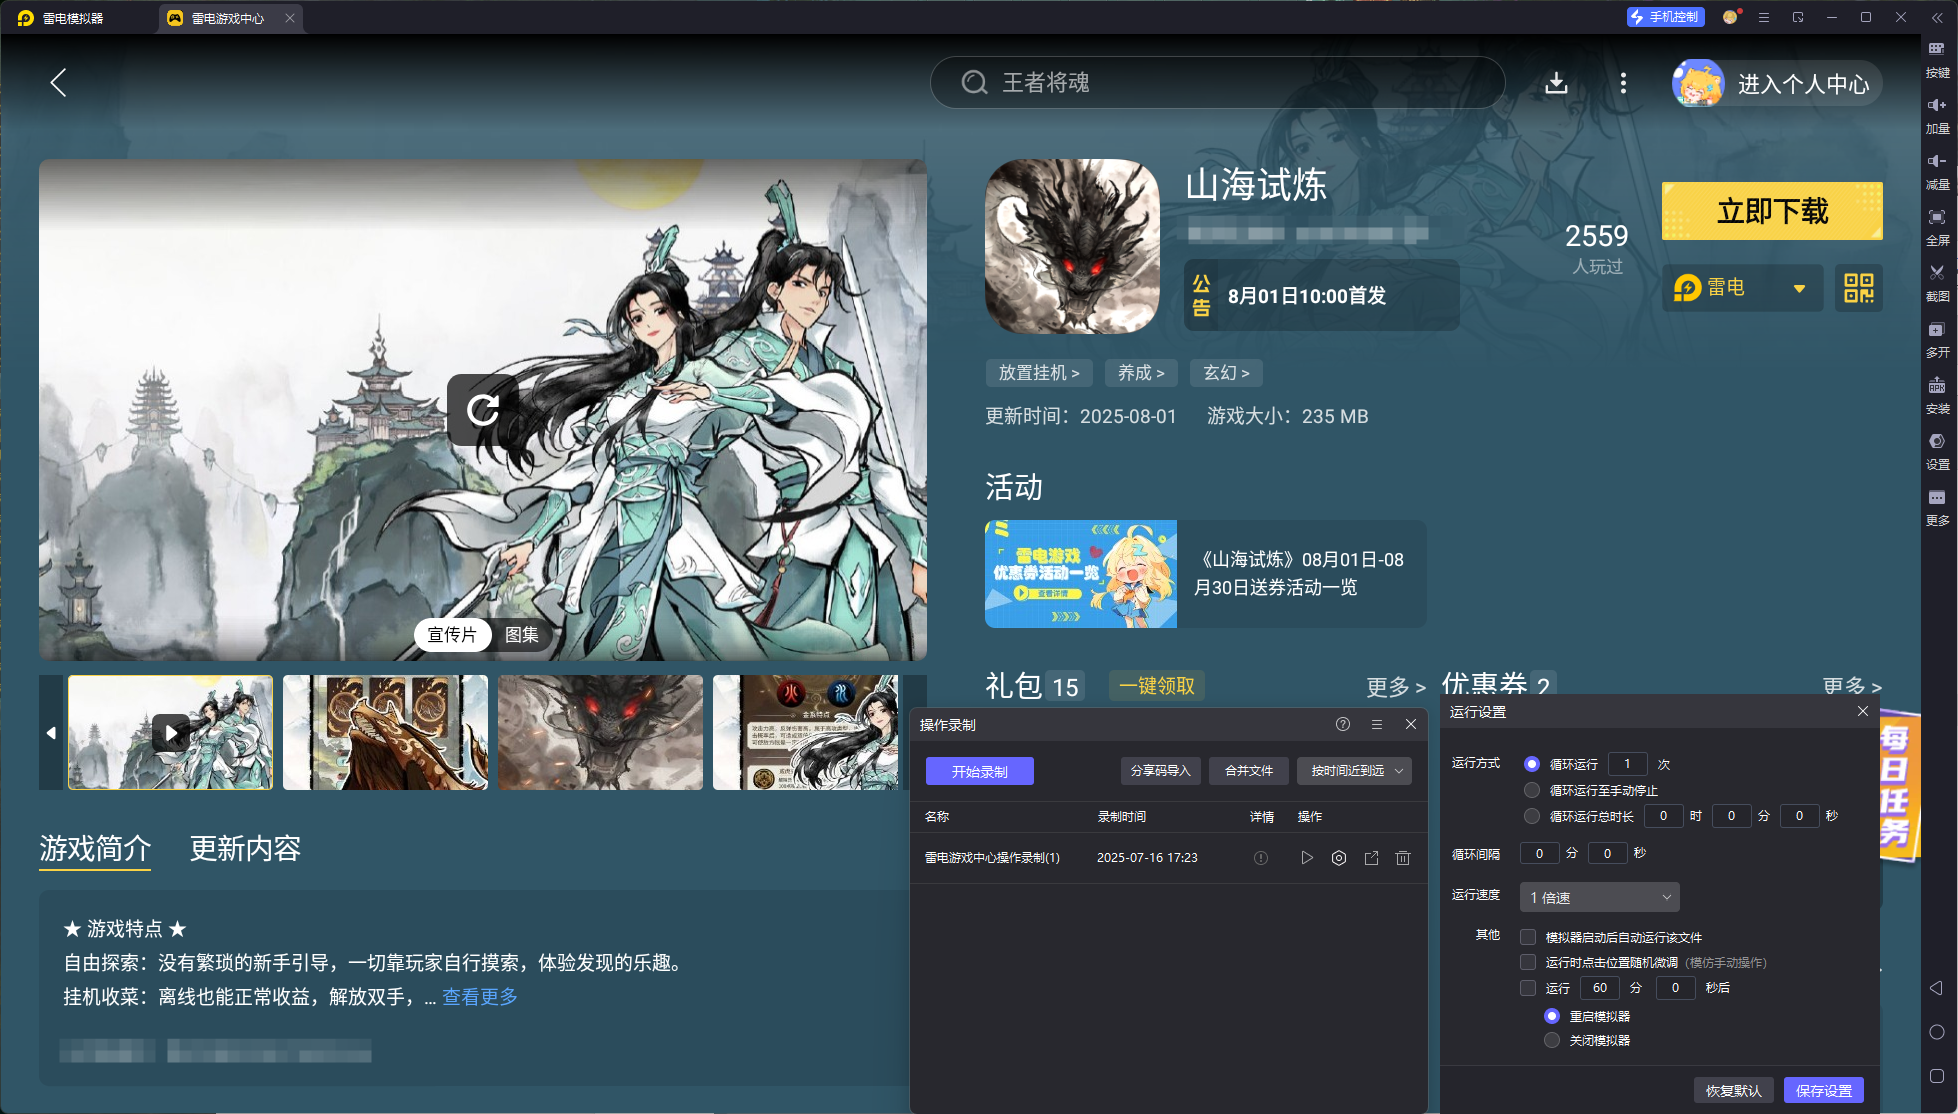Click 开始录制 button
Screen dimensions: 1958x1114
click(979, 771)
